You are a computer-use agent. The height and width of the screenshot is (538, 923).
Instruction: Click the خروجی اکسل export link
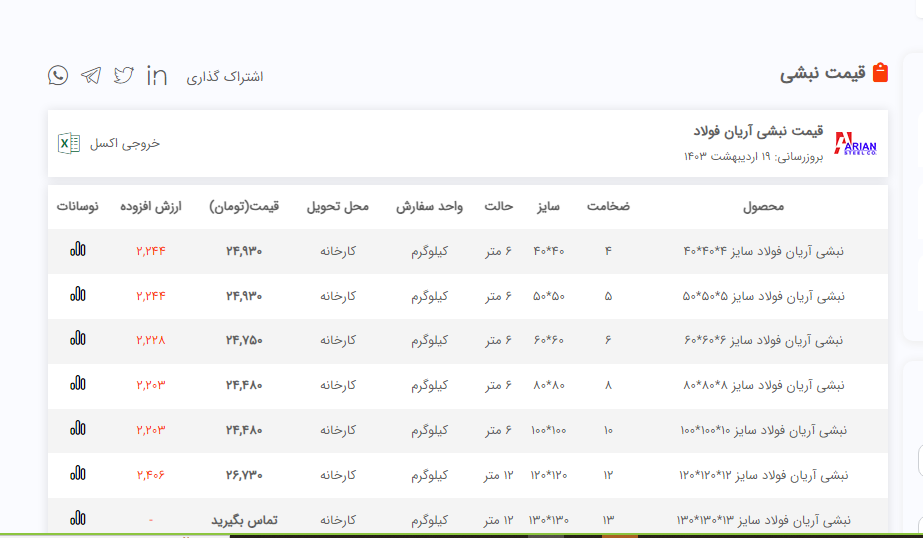[125, 143]
